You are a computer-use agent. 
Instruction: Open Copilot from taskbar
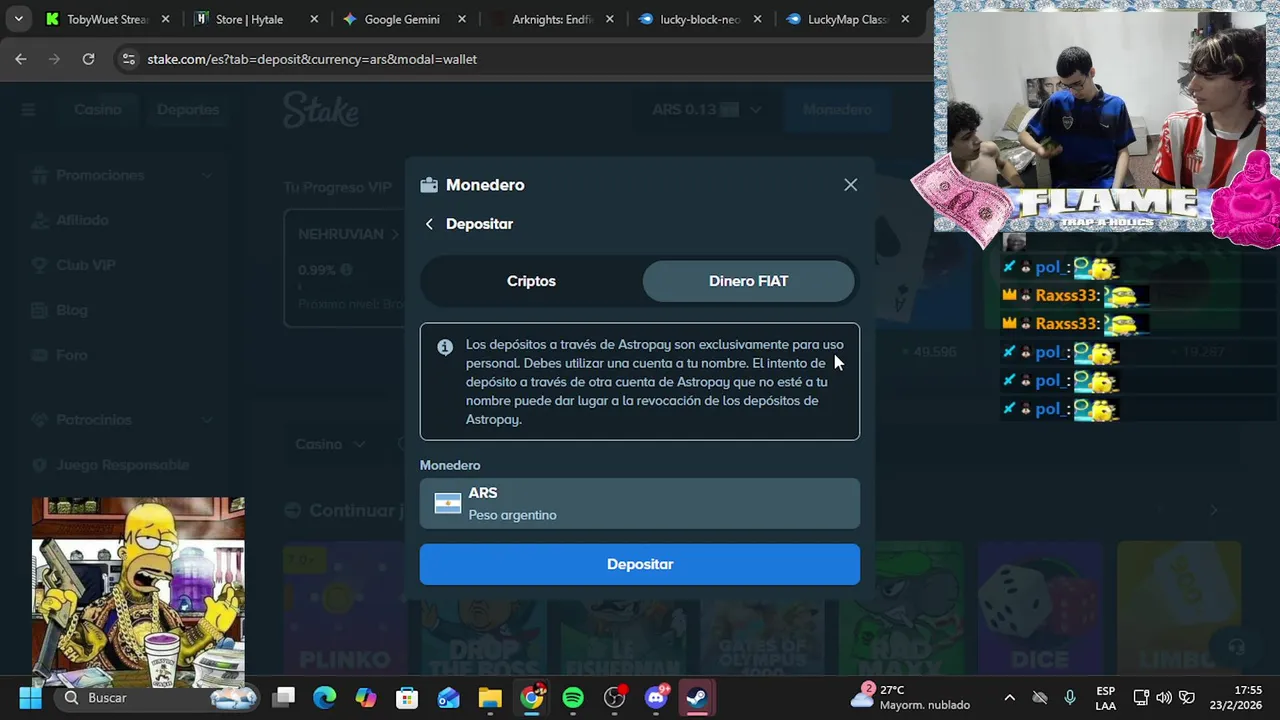click(x=366, y=698)
